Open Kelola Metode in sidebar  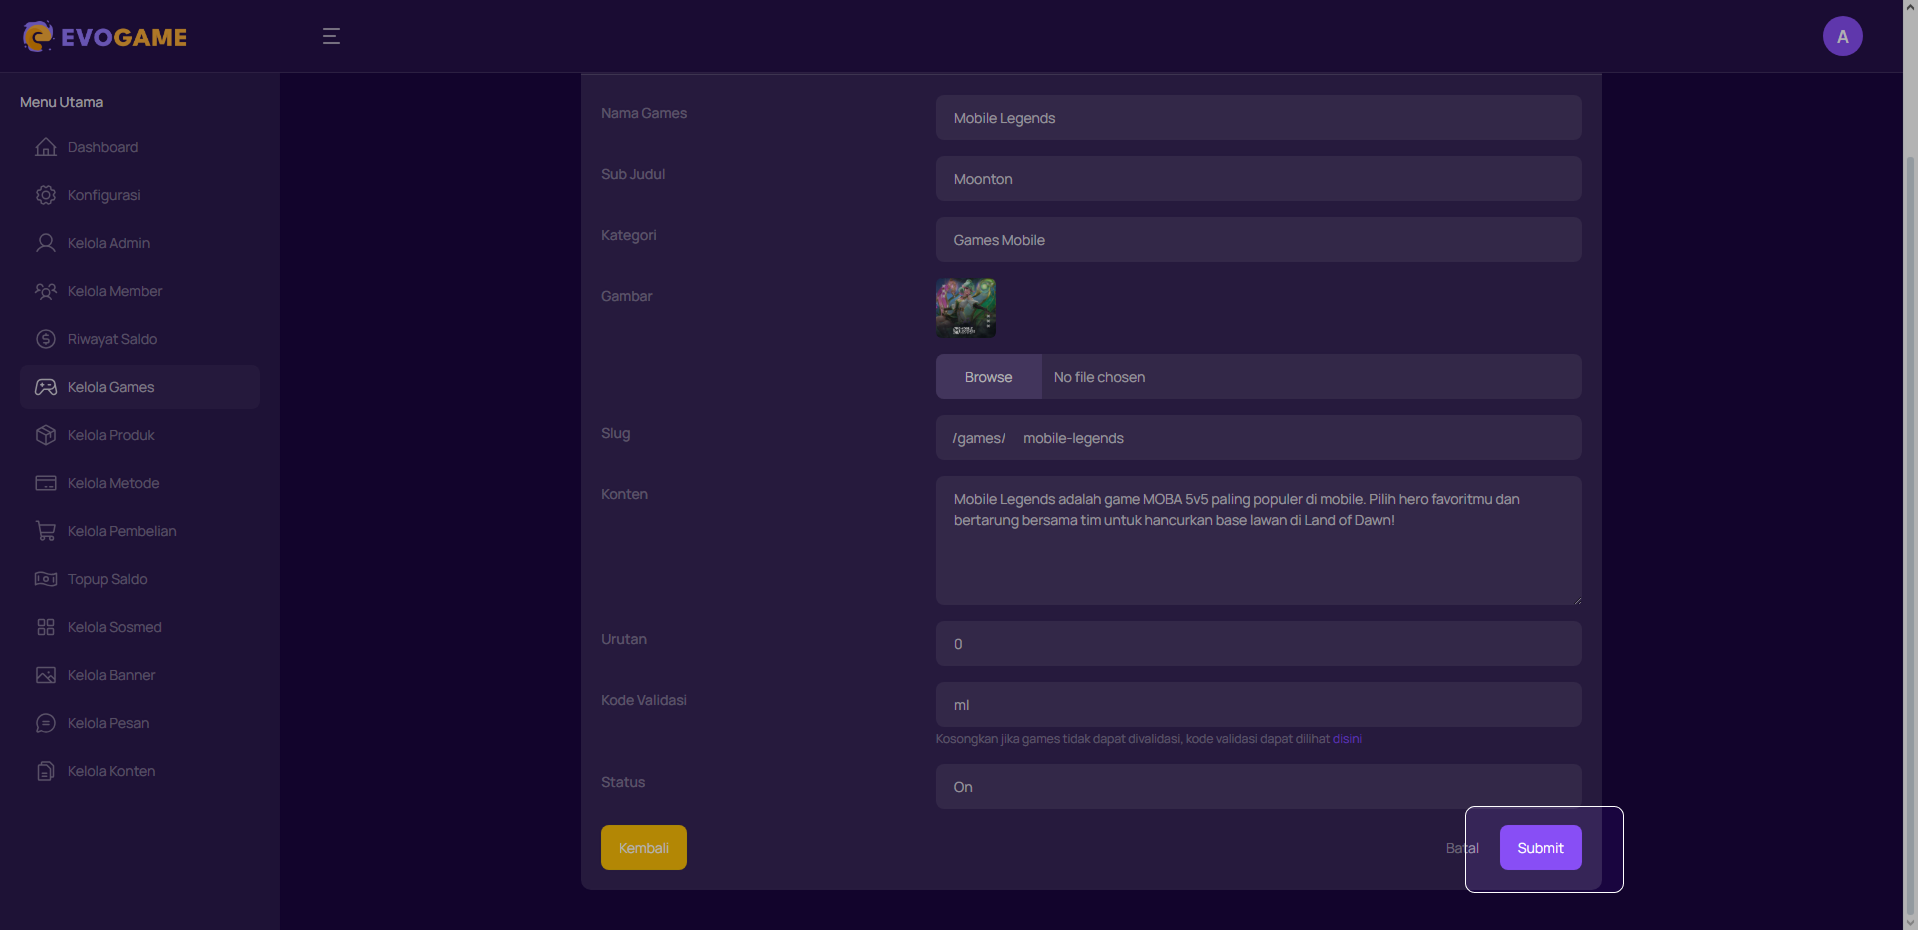click(x=140, y=483)
